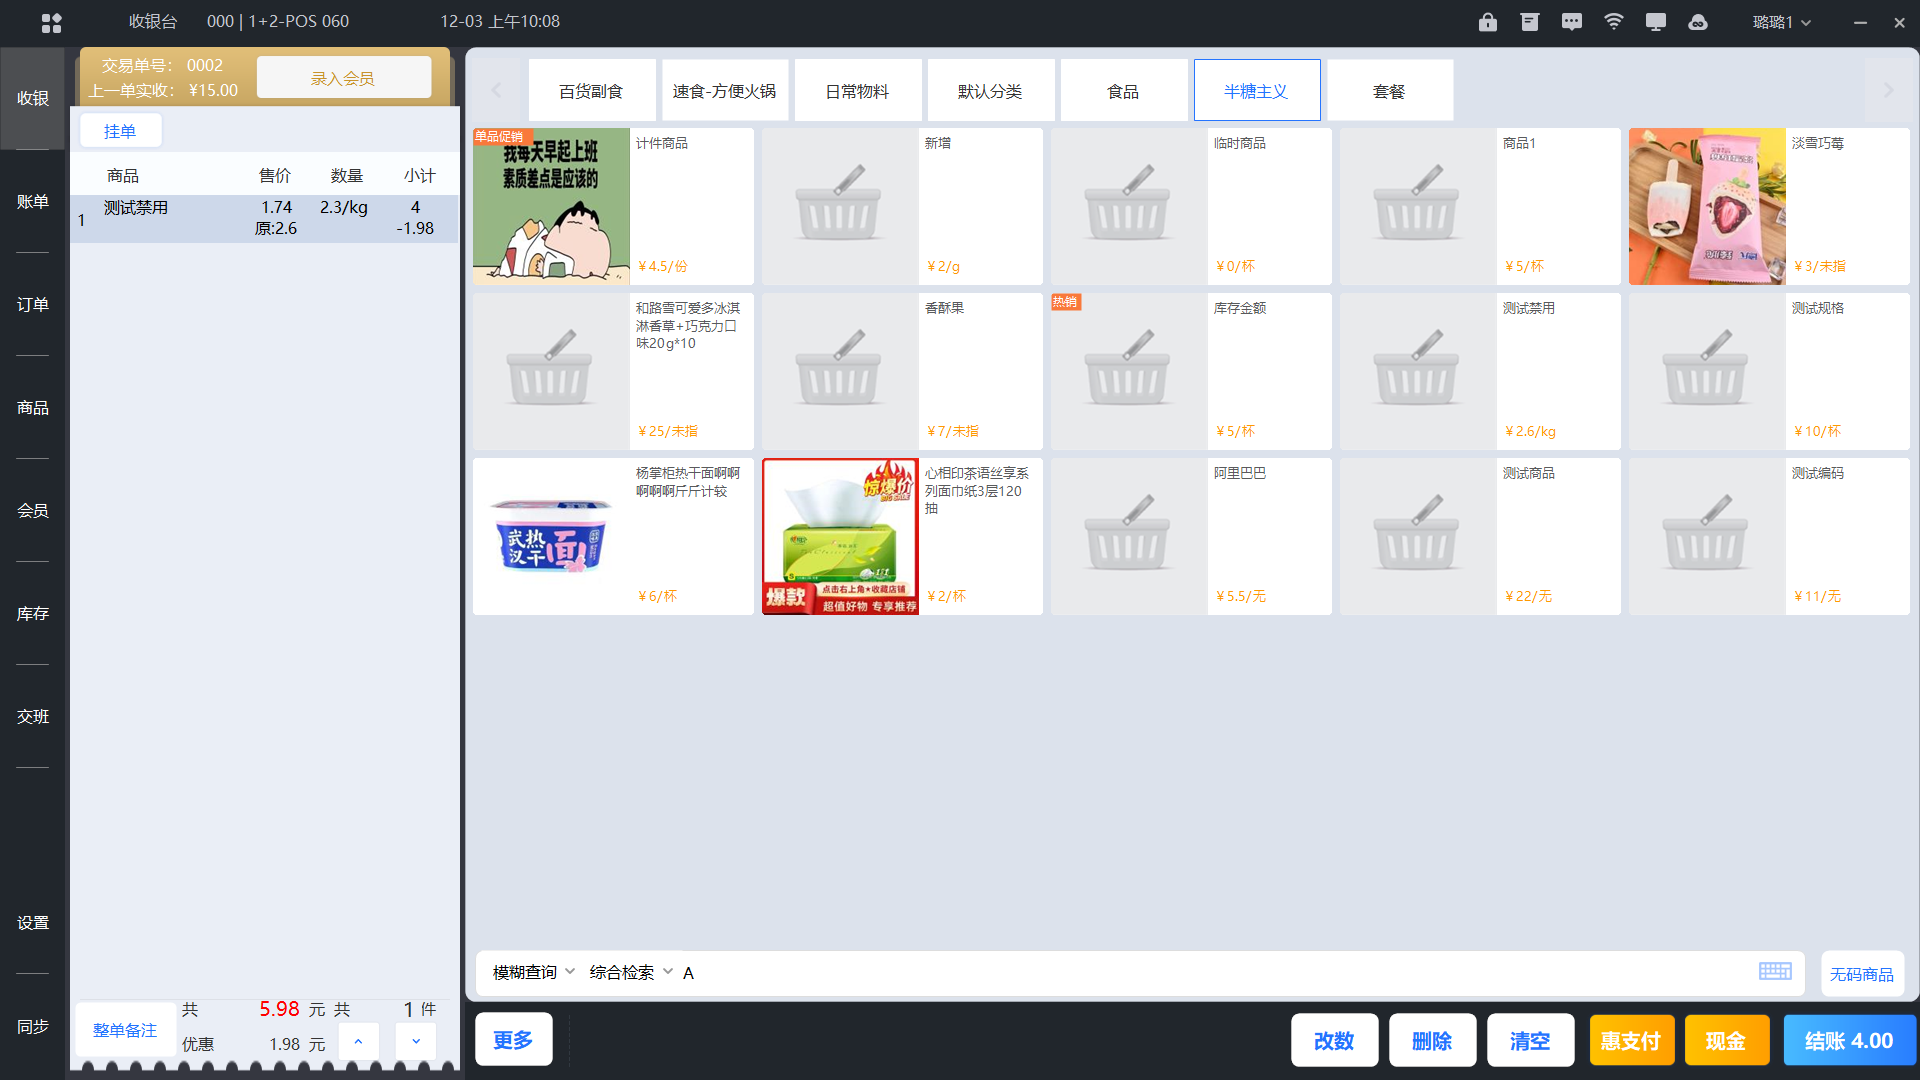Image resolution: width=1920 pixels, height=1080 pixels.
Task: Open the messages chat bubble icon
Action: coord(1572,22)
